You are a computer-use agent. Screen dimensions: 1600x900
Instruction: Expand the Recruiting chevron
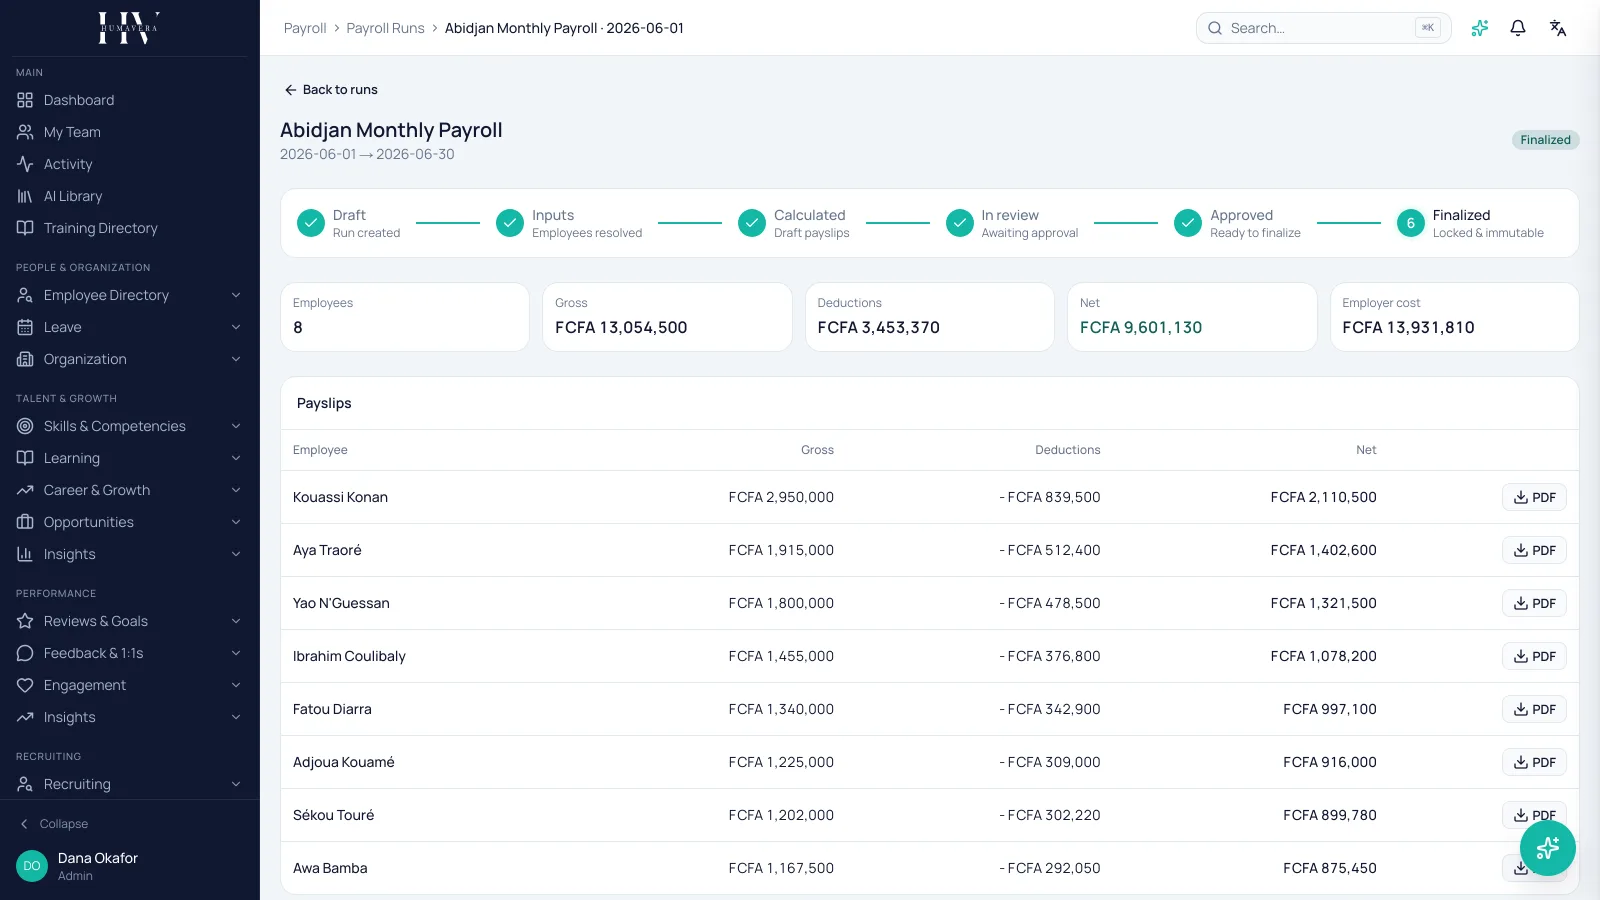236,784
